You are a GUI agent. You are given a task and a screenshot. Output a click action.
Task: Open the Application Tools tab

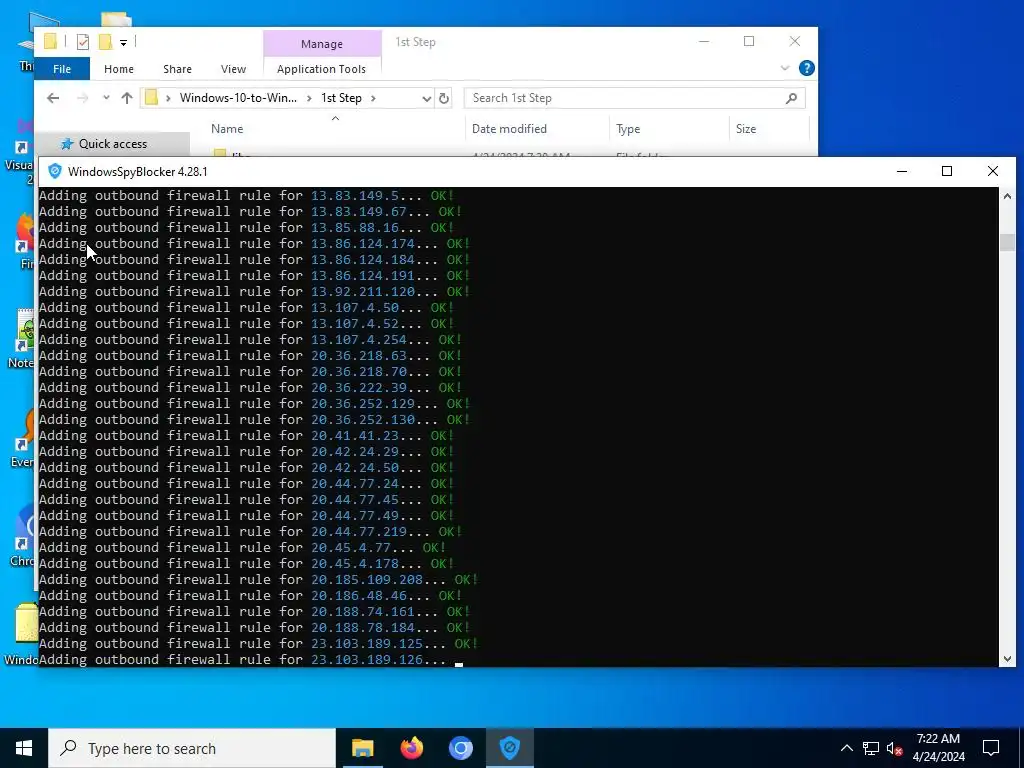321,69
